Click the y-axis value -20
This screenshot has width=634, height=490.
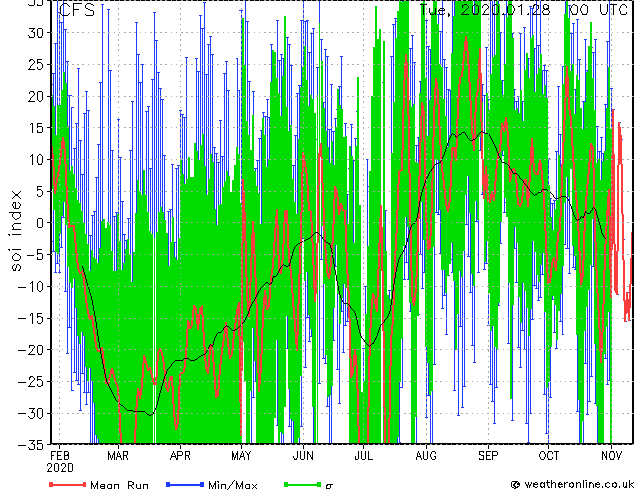coord(30,350)
